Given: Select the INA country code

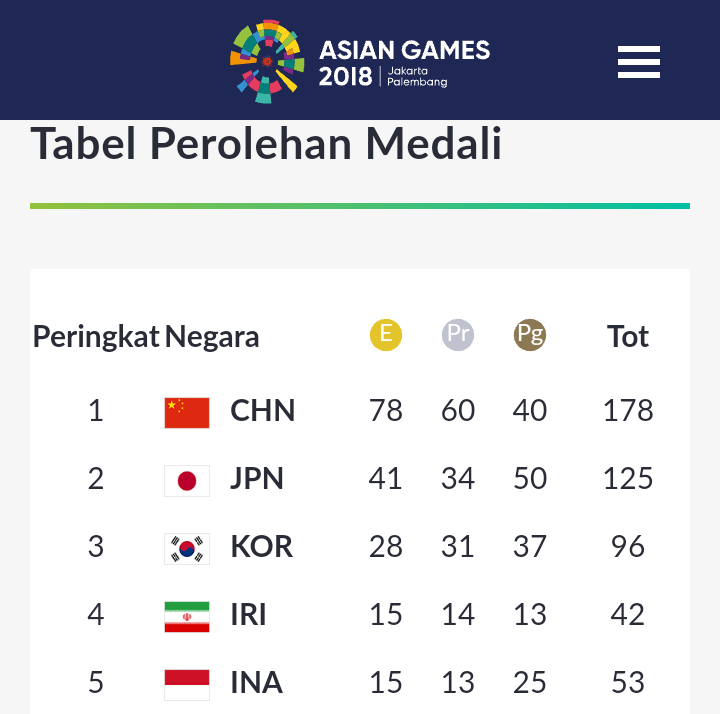Looking at the screenshot, I should pos(257,682).
